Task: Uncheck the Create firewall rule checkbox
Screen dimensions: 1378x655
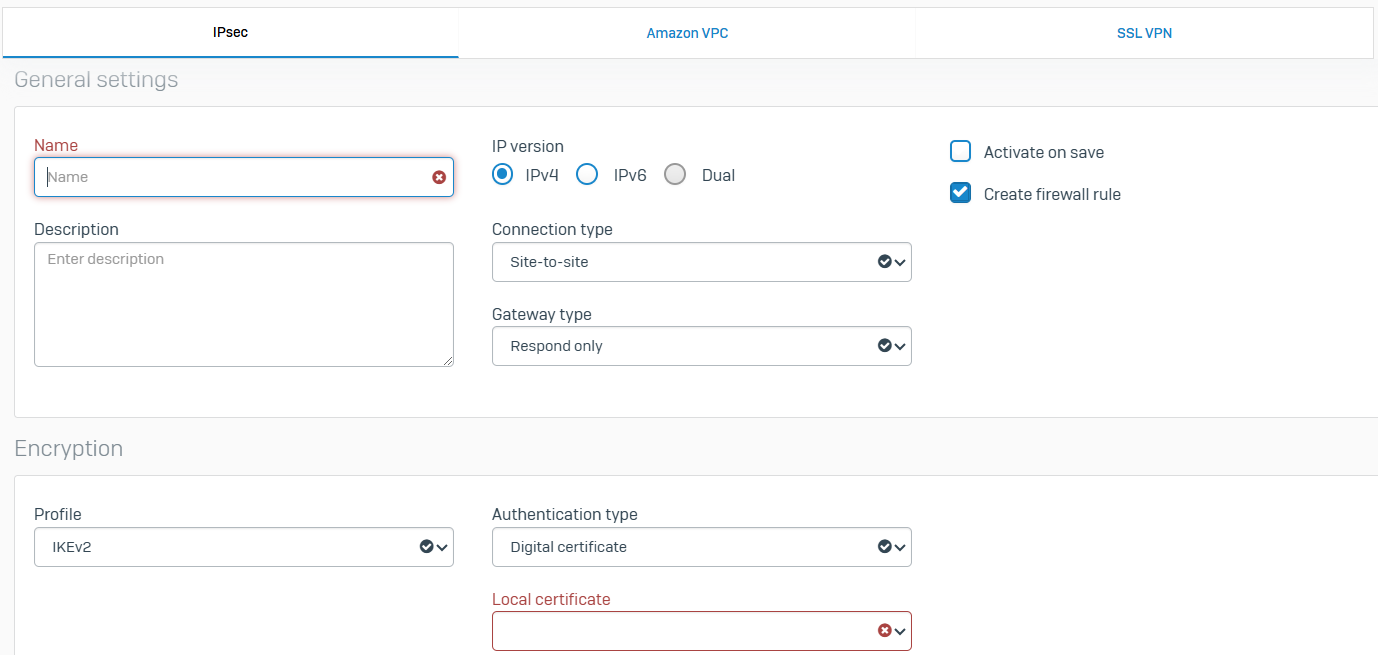Action: (961, 193)
